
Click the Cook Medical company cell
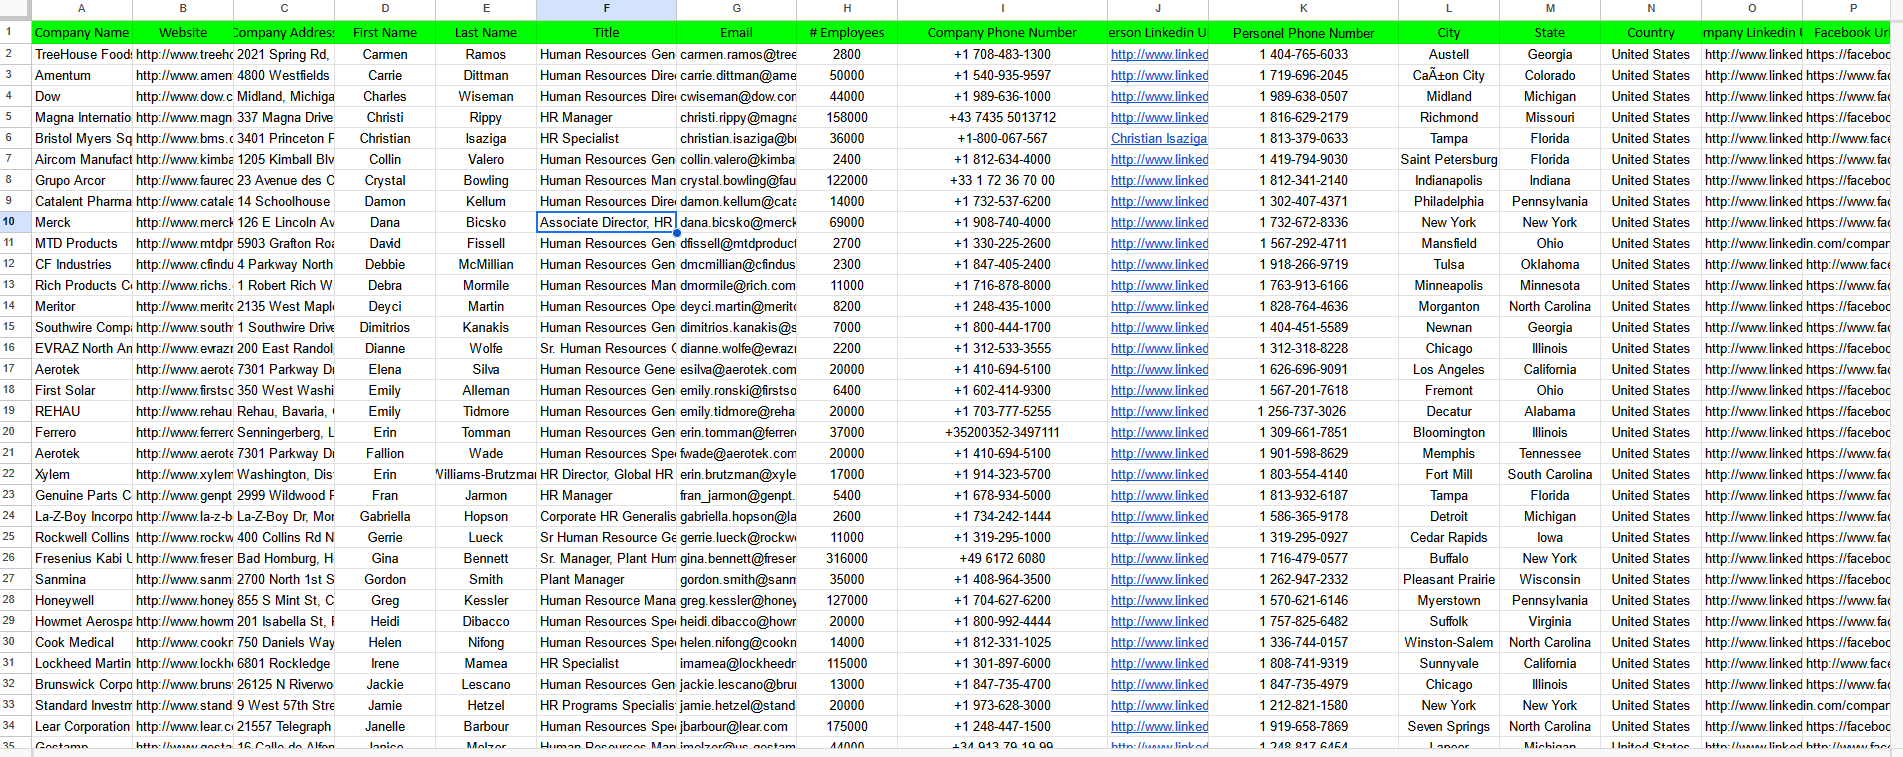(82, 642)
